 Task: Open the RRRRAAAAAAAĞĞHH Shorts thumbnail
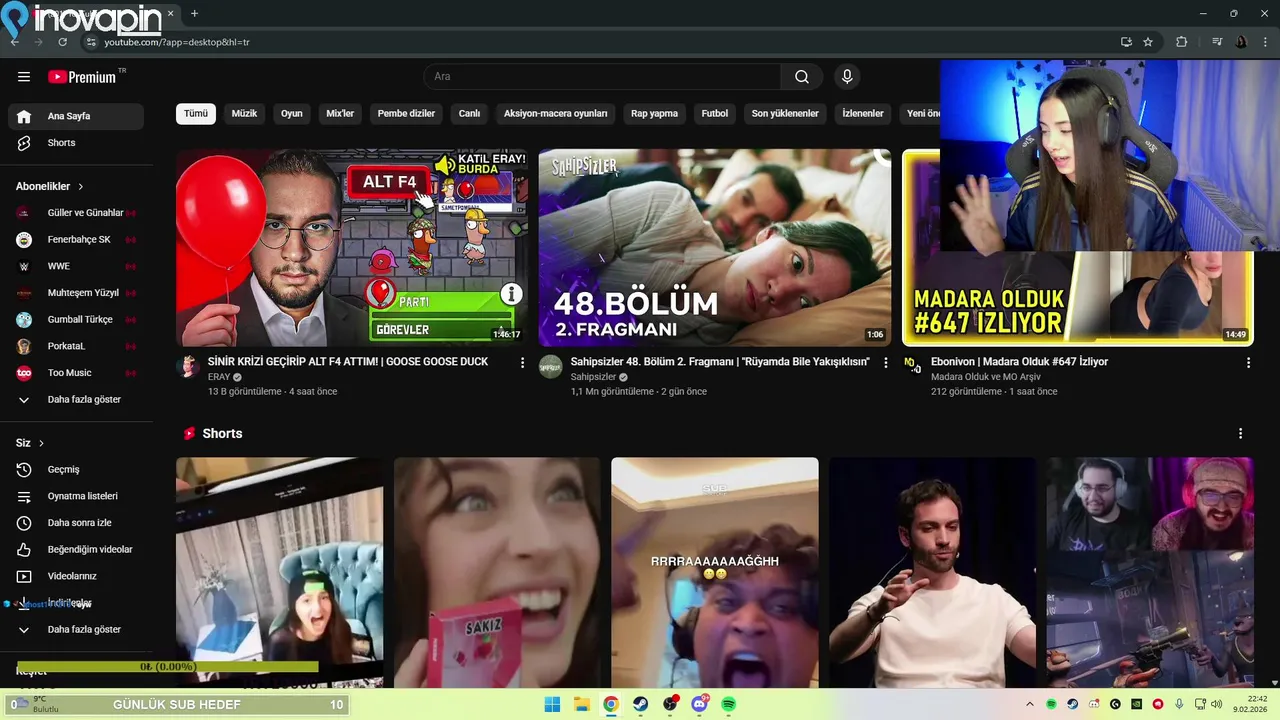click(715, 573)
